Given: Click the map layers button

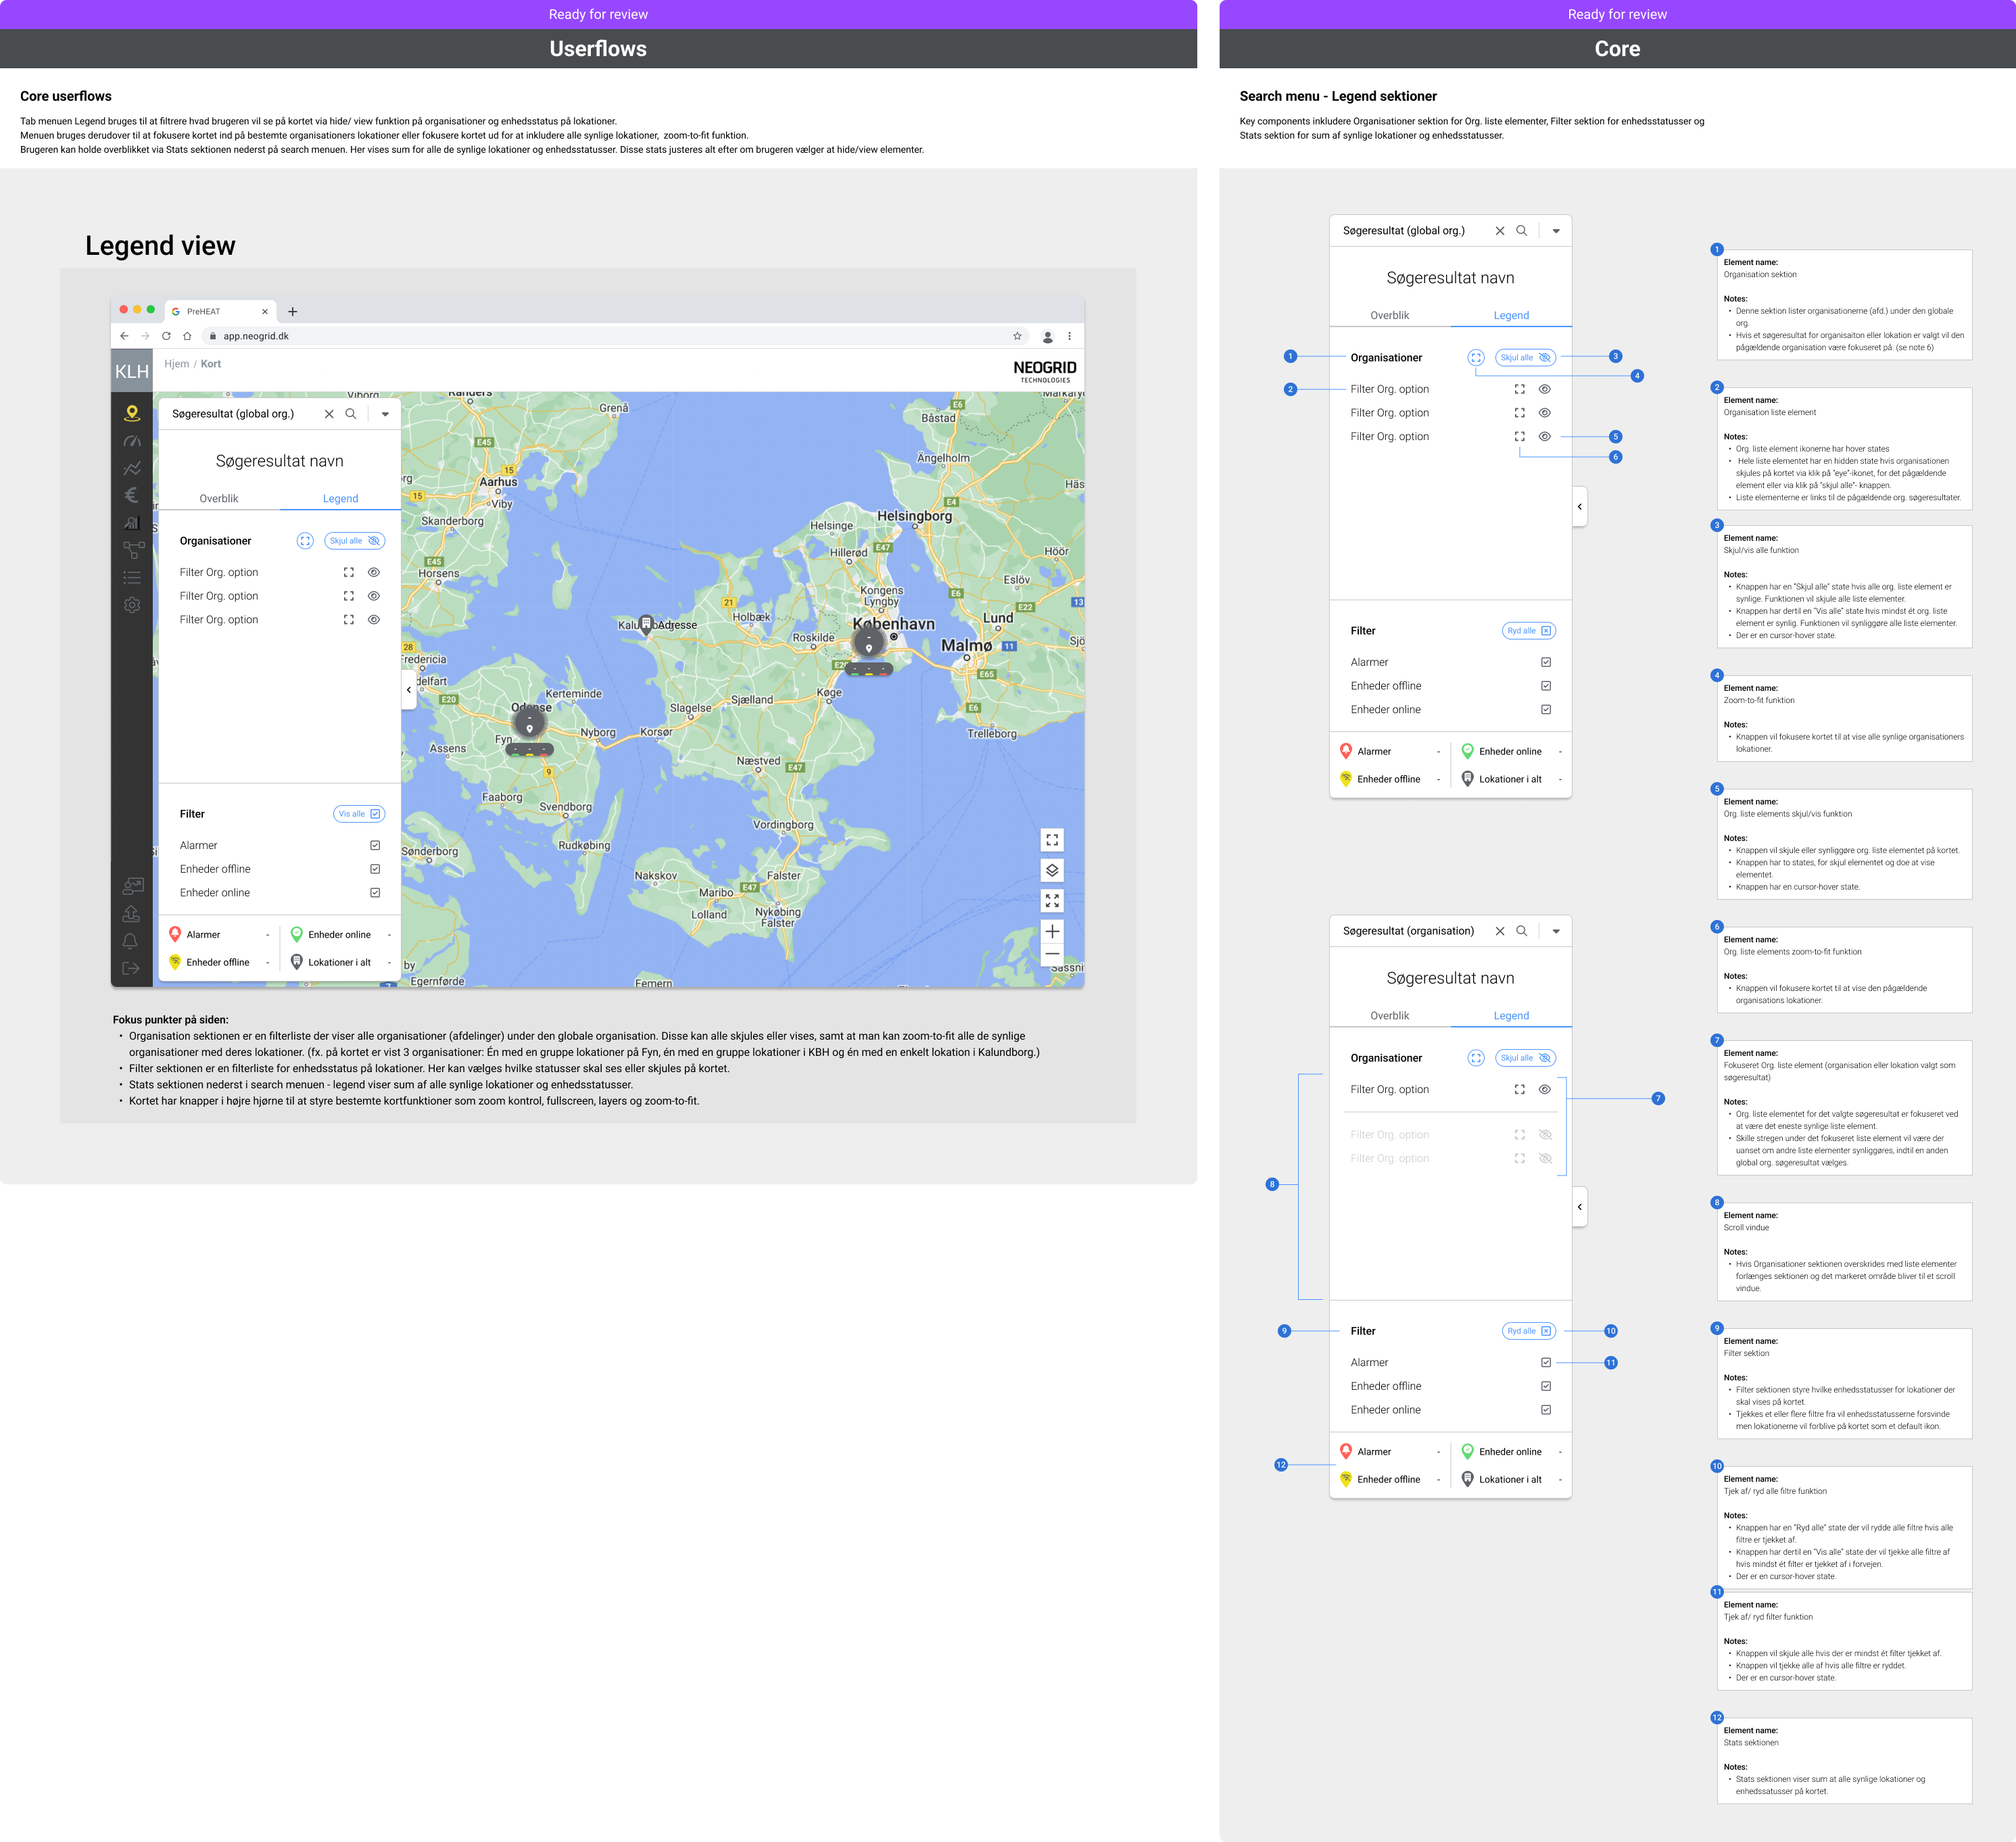Looking at the screenshot, I should click(1052, 870).
